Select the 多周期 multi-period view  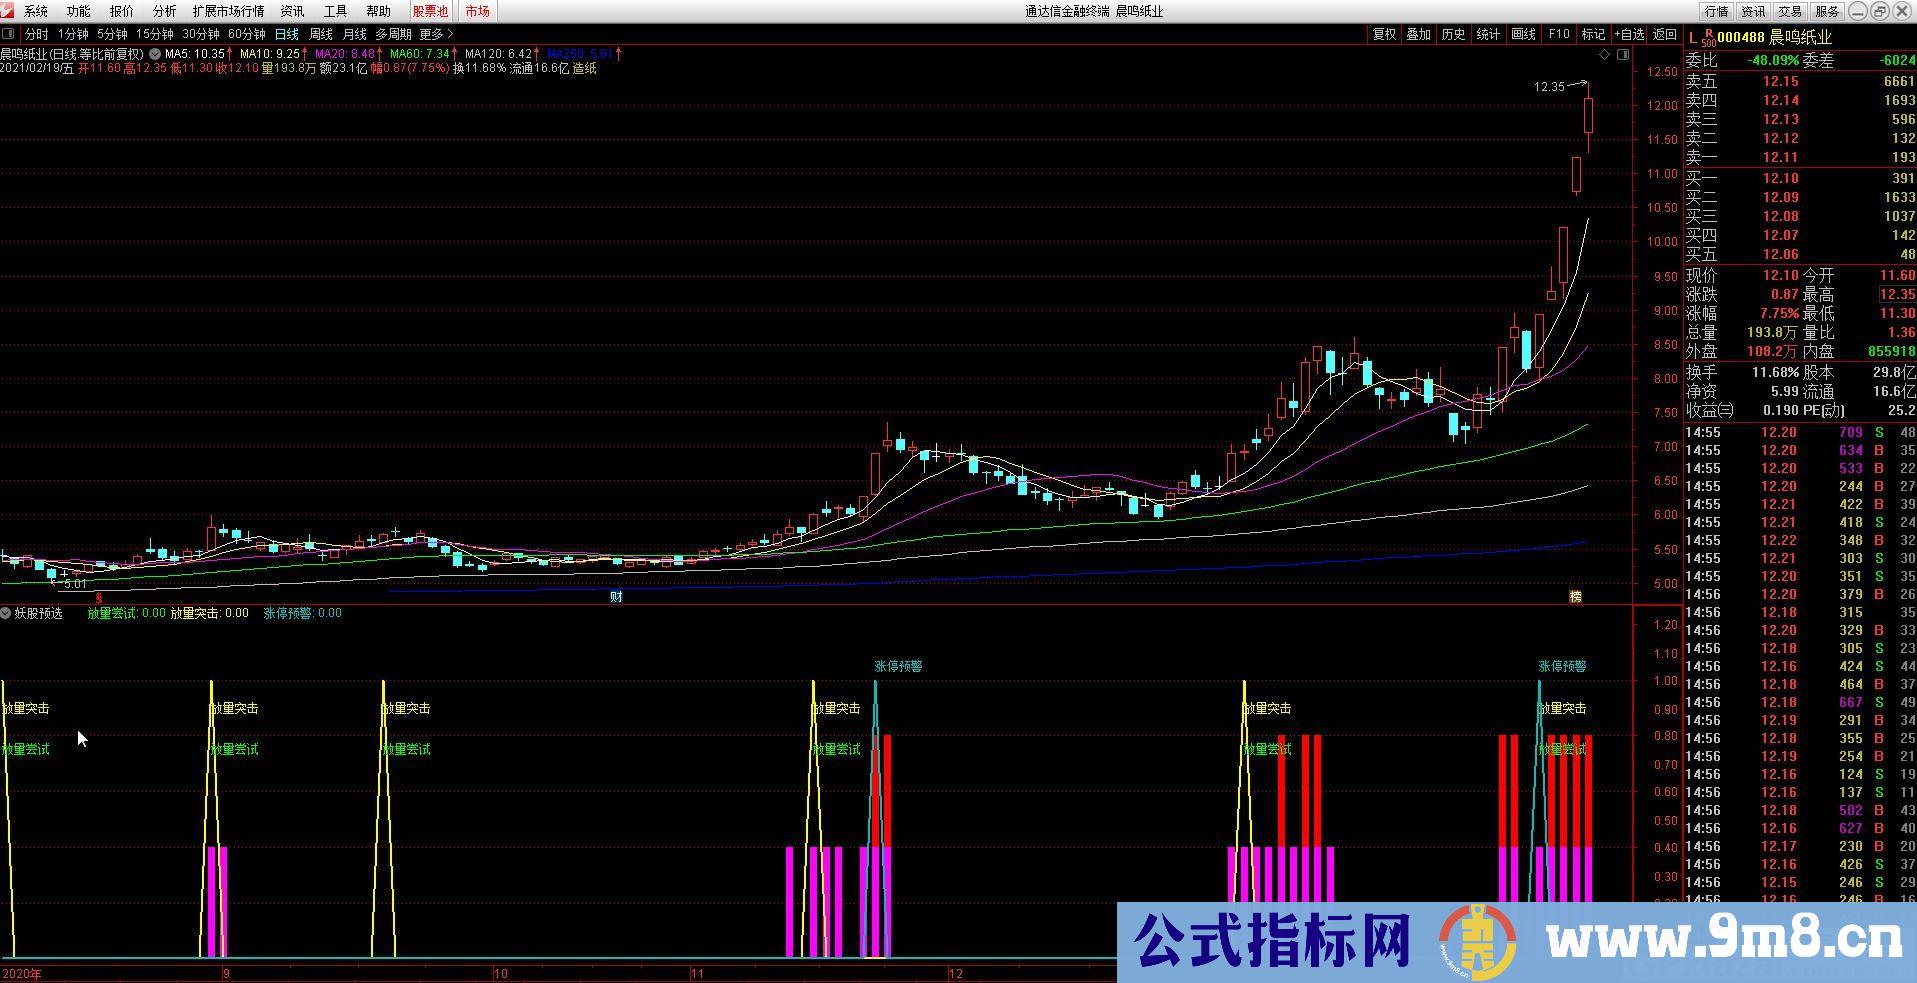coord(393,34)
